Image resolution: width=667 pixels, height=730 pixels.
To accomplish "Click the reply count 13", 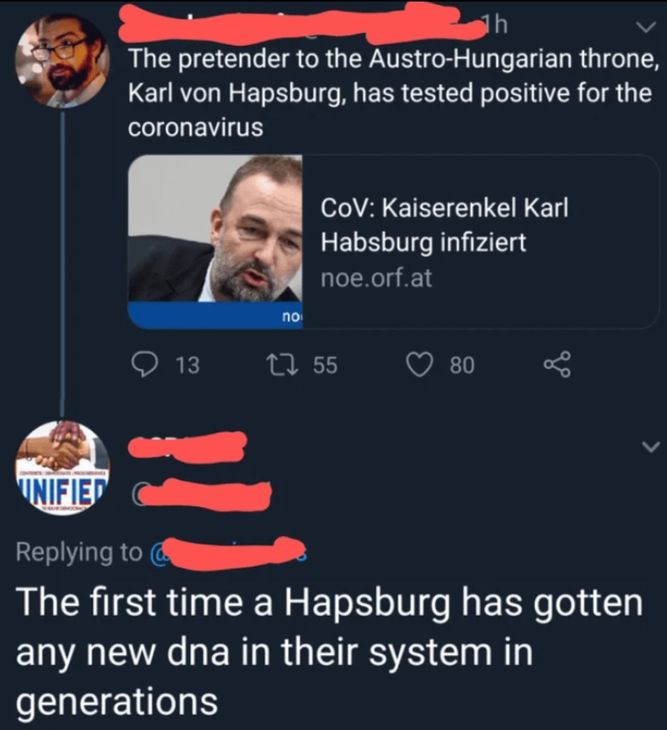I will point(188,365).
